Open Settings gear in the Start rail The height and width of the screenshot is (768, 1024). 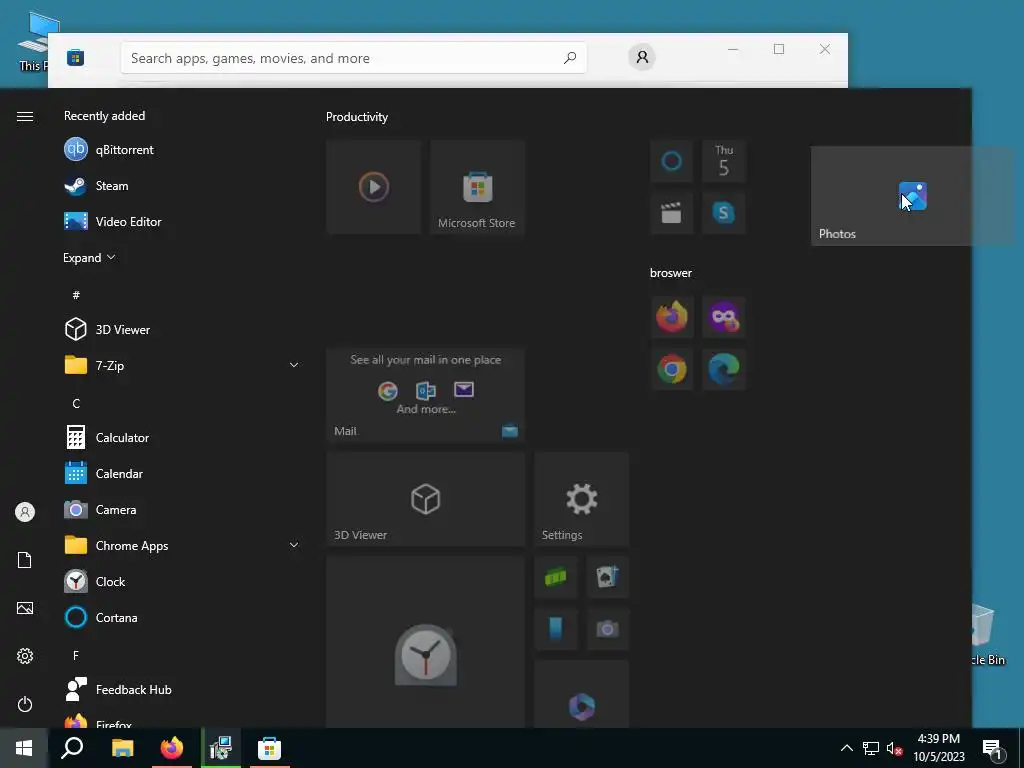pyautogui.click(x=25, y=656)
